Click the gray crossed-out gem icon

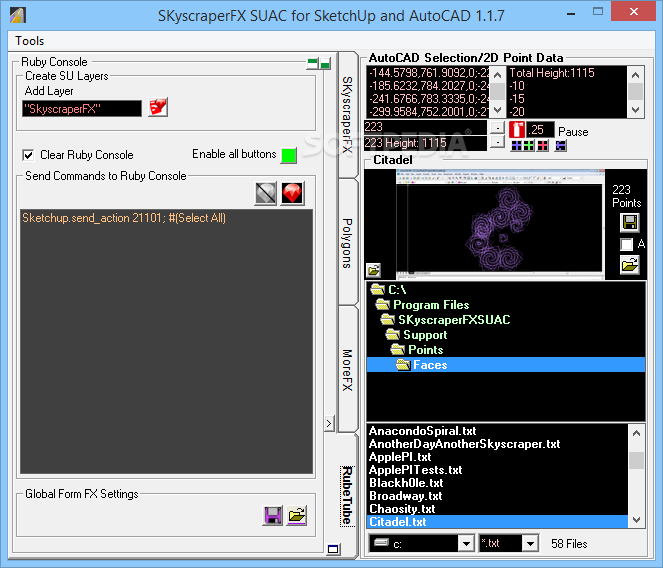(x=266, y=193)
